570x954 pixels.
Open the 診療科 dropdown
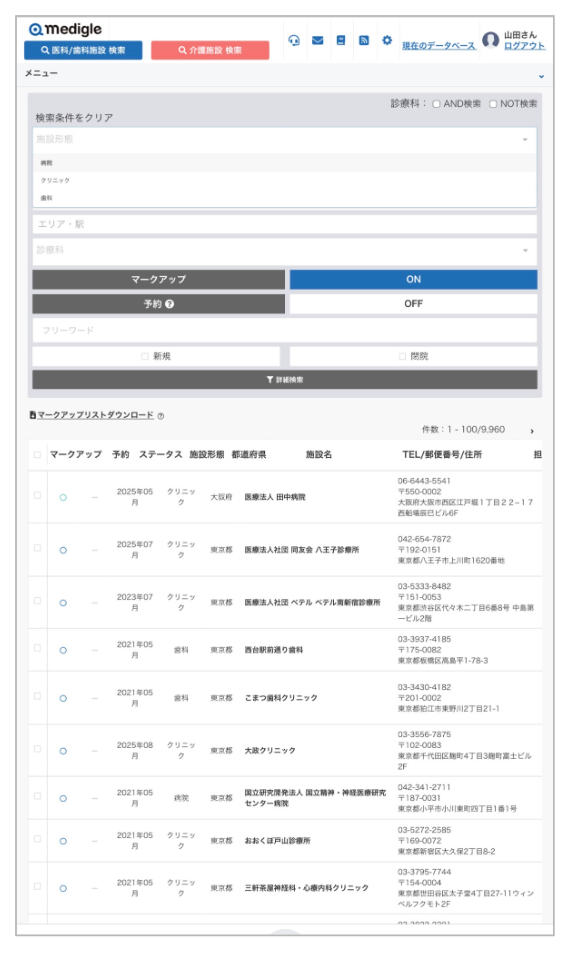[x=285, y=250]
